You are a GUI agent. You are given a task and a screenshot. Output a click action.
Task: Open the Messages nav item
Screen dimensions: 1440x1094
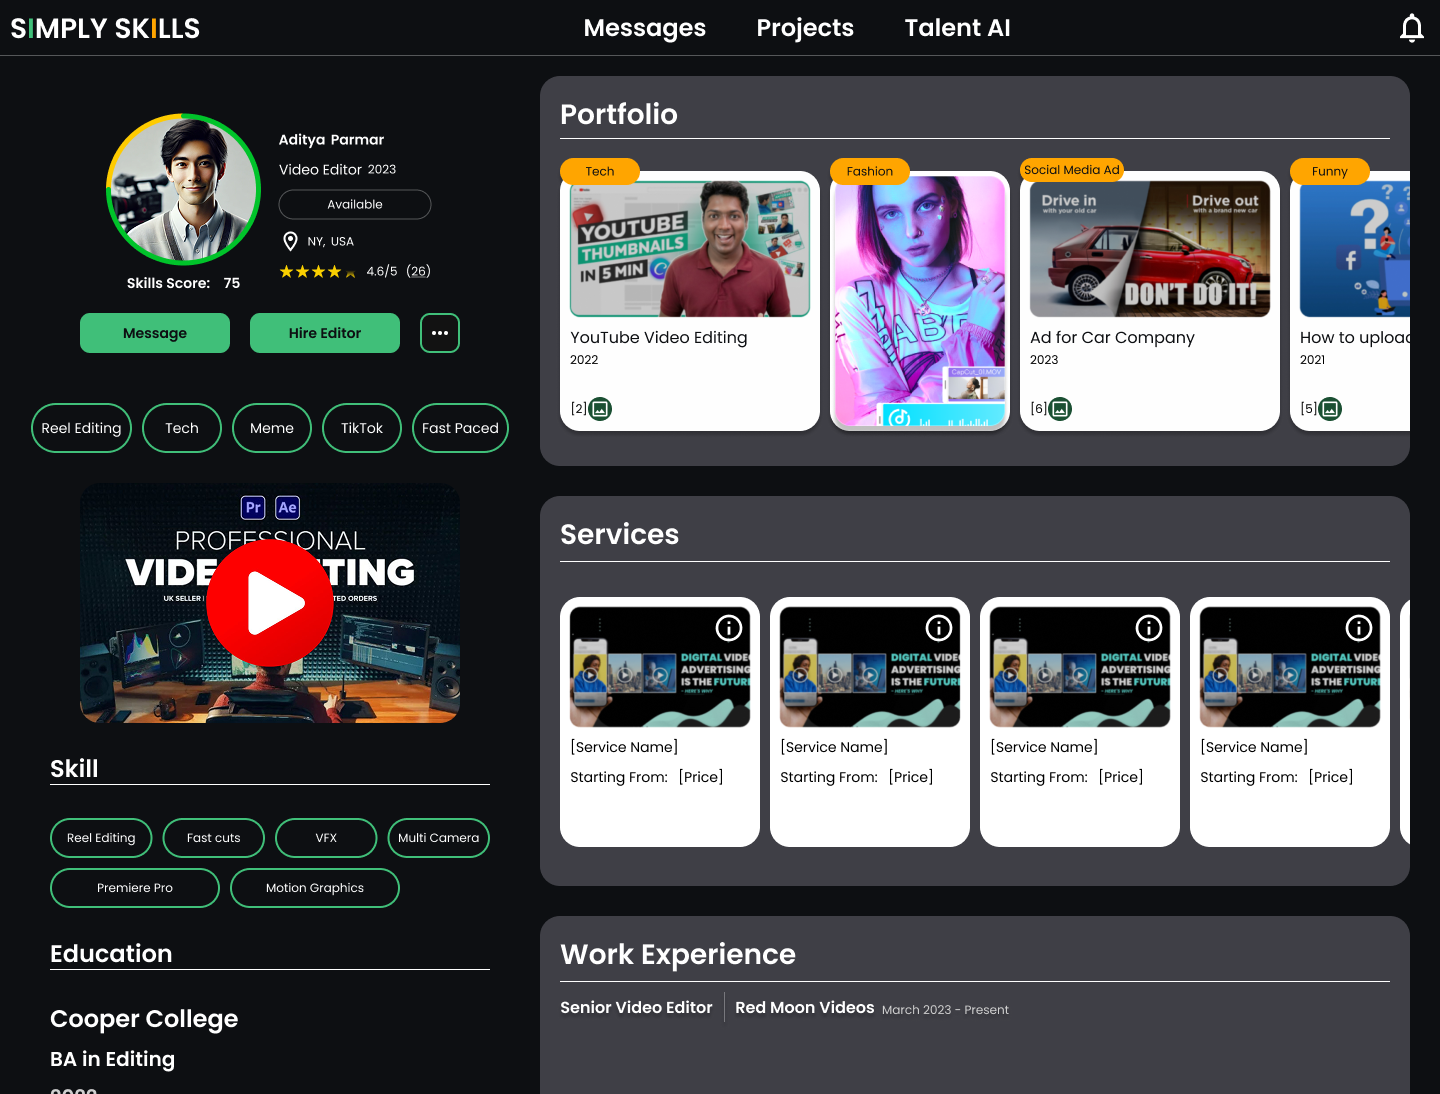tap(644, 28)
